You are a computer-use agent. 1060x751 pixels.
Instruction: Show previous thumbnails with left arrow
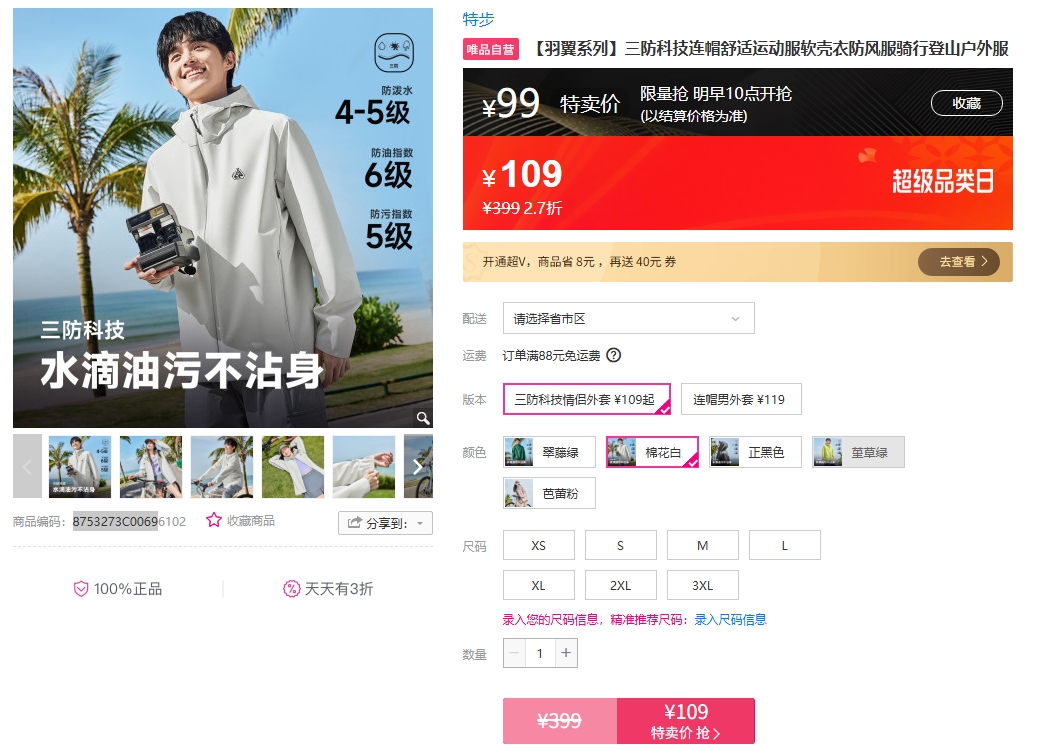point(27,466)
